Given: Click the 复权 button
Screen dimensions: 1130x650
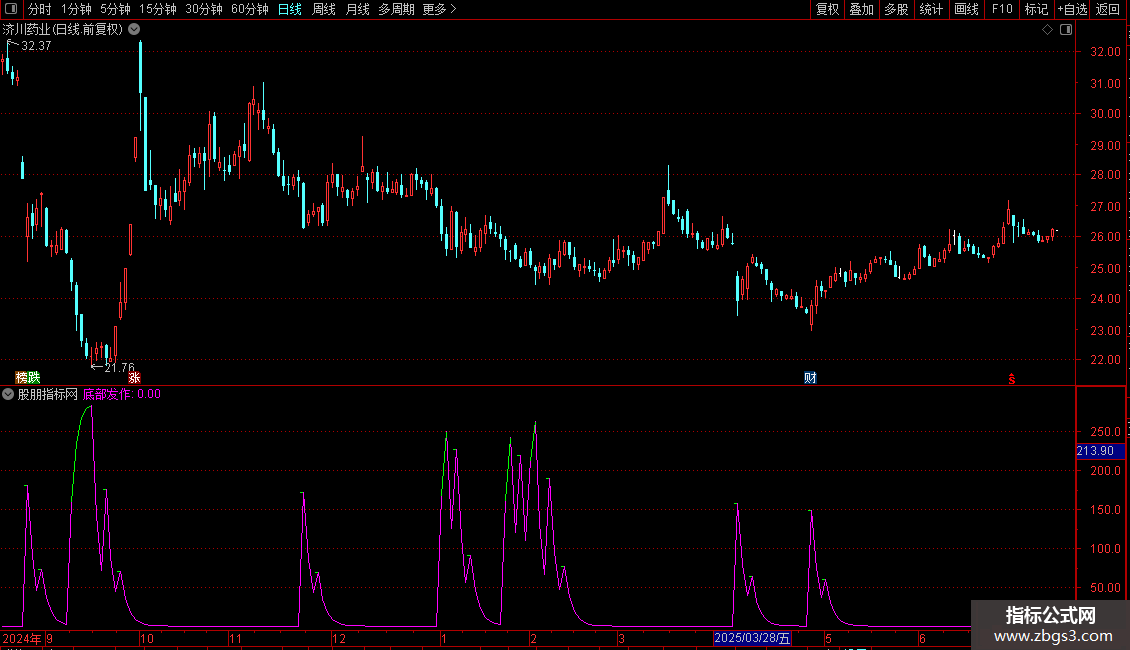Looking at the screenshot, I should 827,9.
